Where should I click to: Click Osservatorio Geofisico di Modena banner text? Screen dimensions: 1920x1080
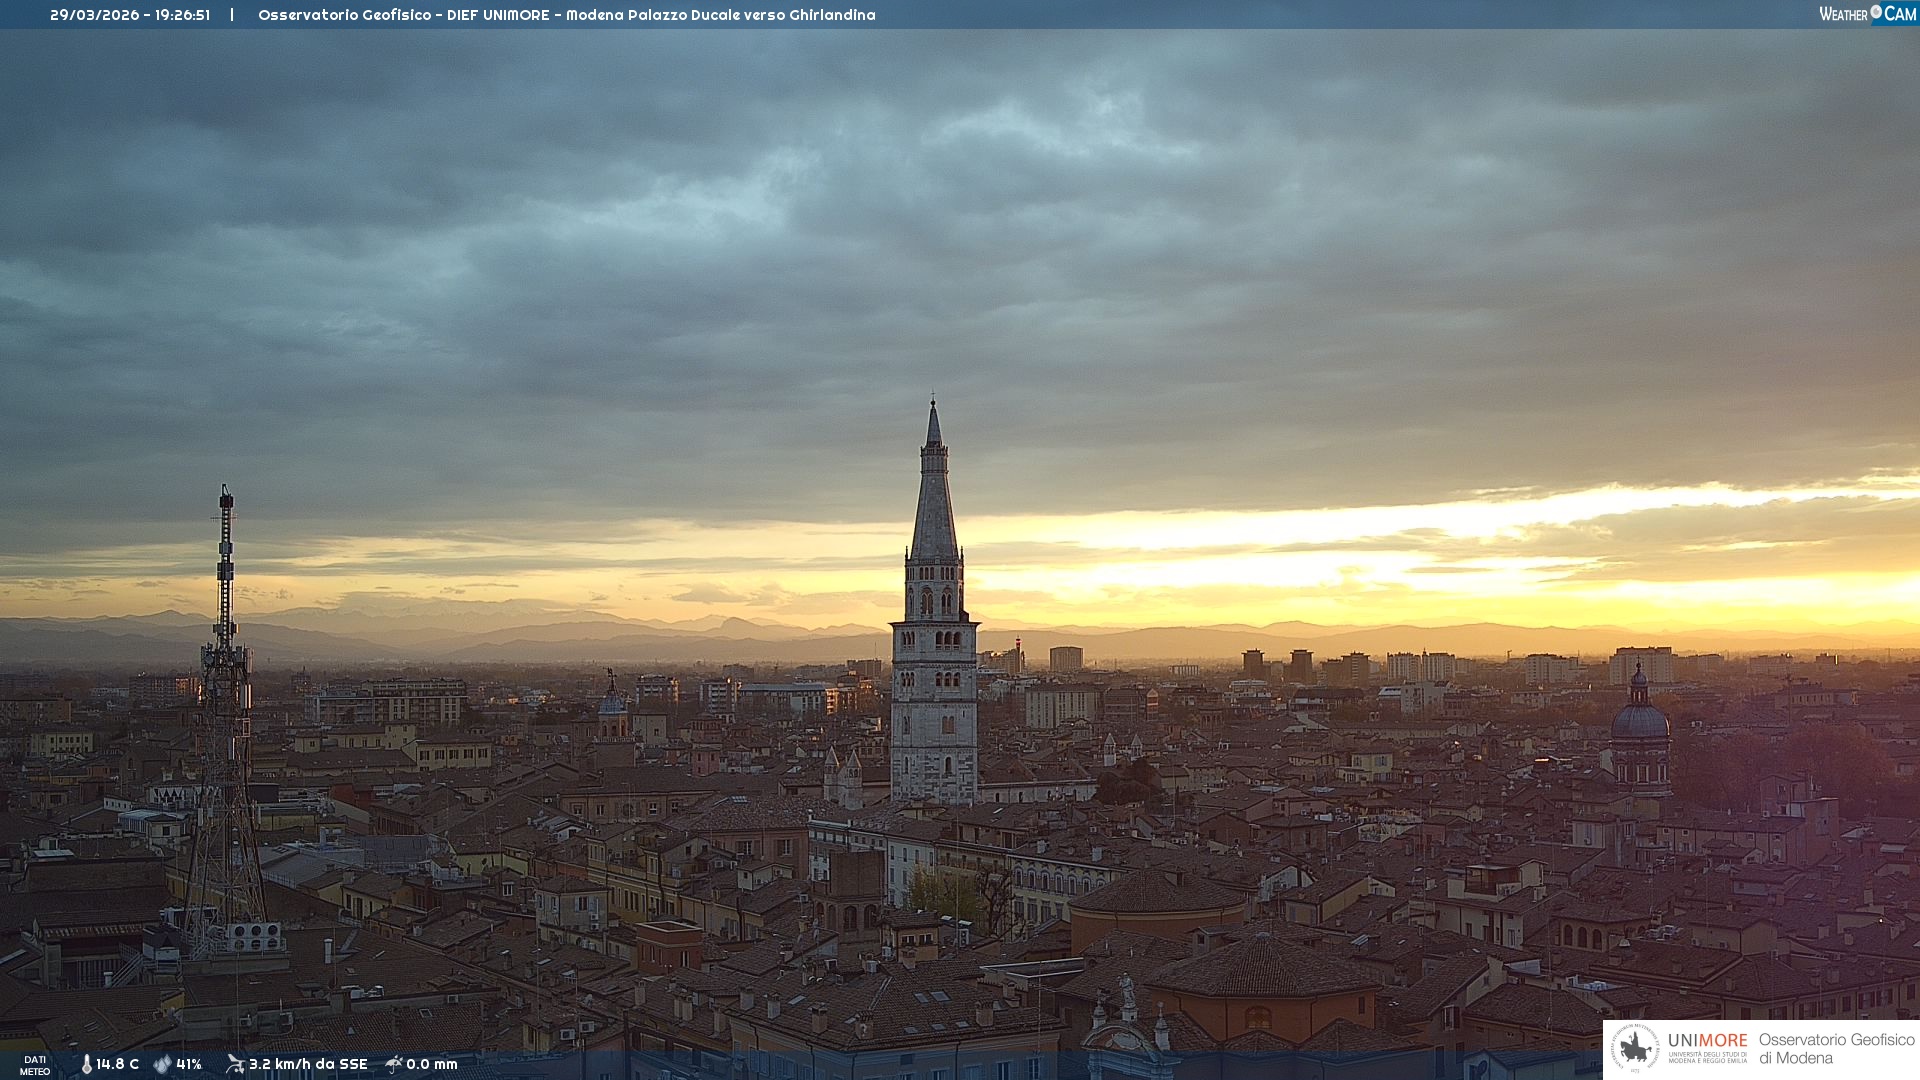[1836, 1048]
